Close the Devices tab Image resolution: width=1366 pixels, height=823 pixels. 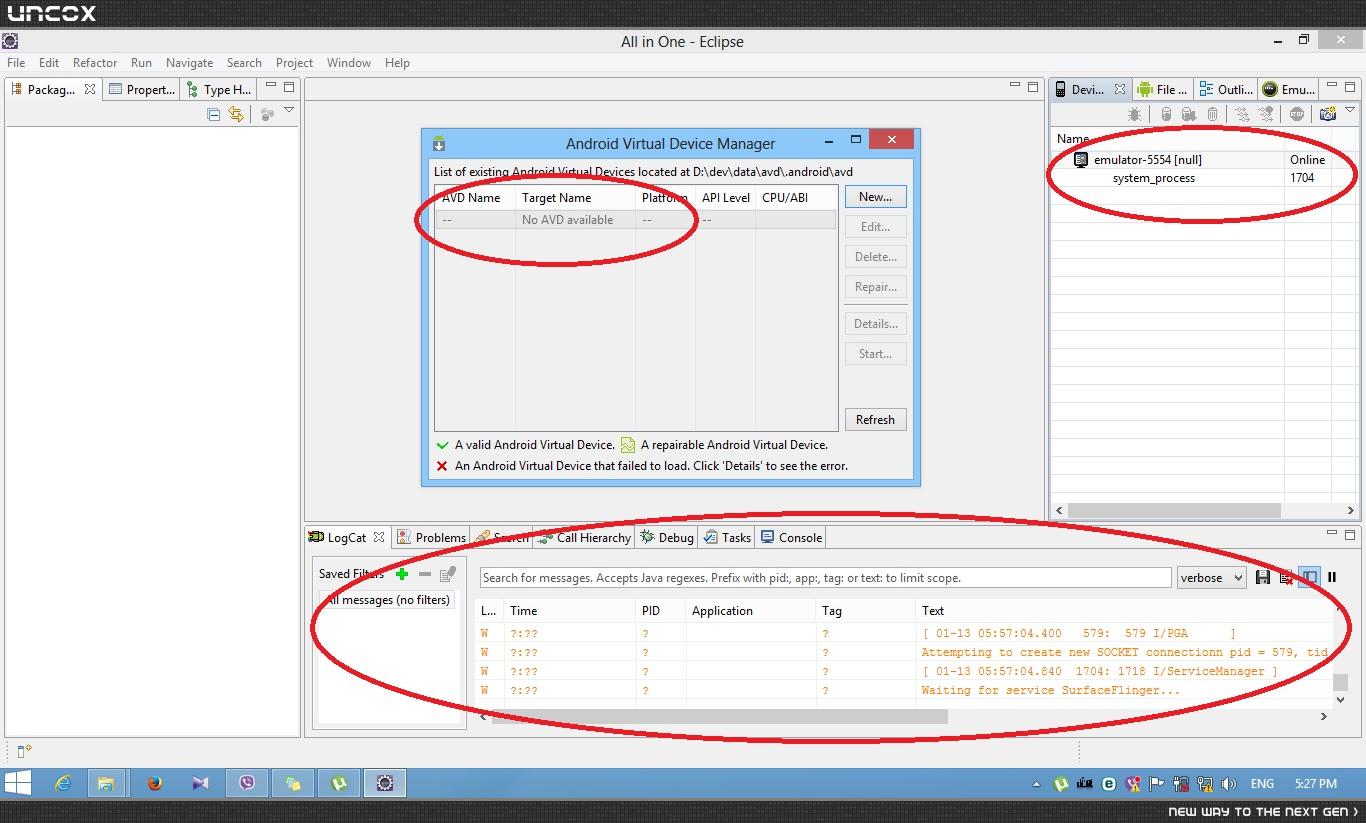coord(1120,89)
